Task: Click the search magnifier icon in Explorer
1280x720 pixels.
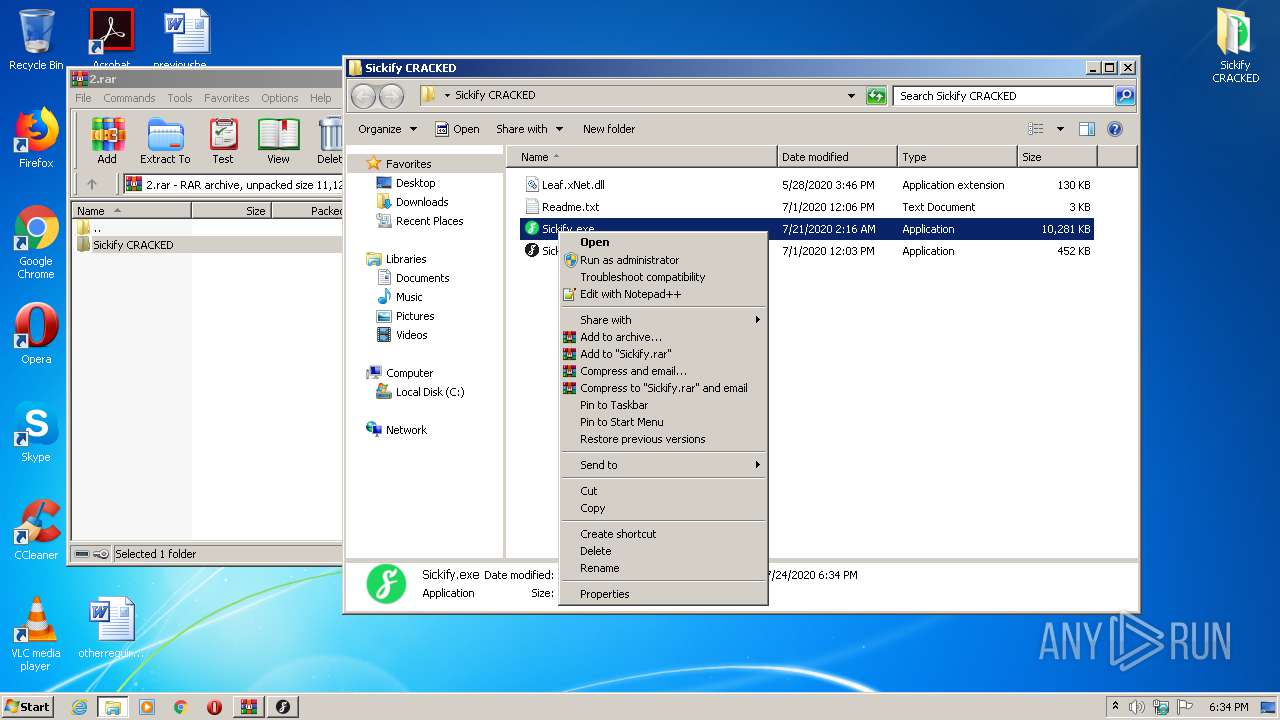Action: tap(1125, 96)
